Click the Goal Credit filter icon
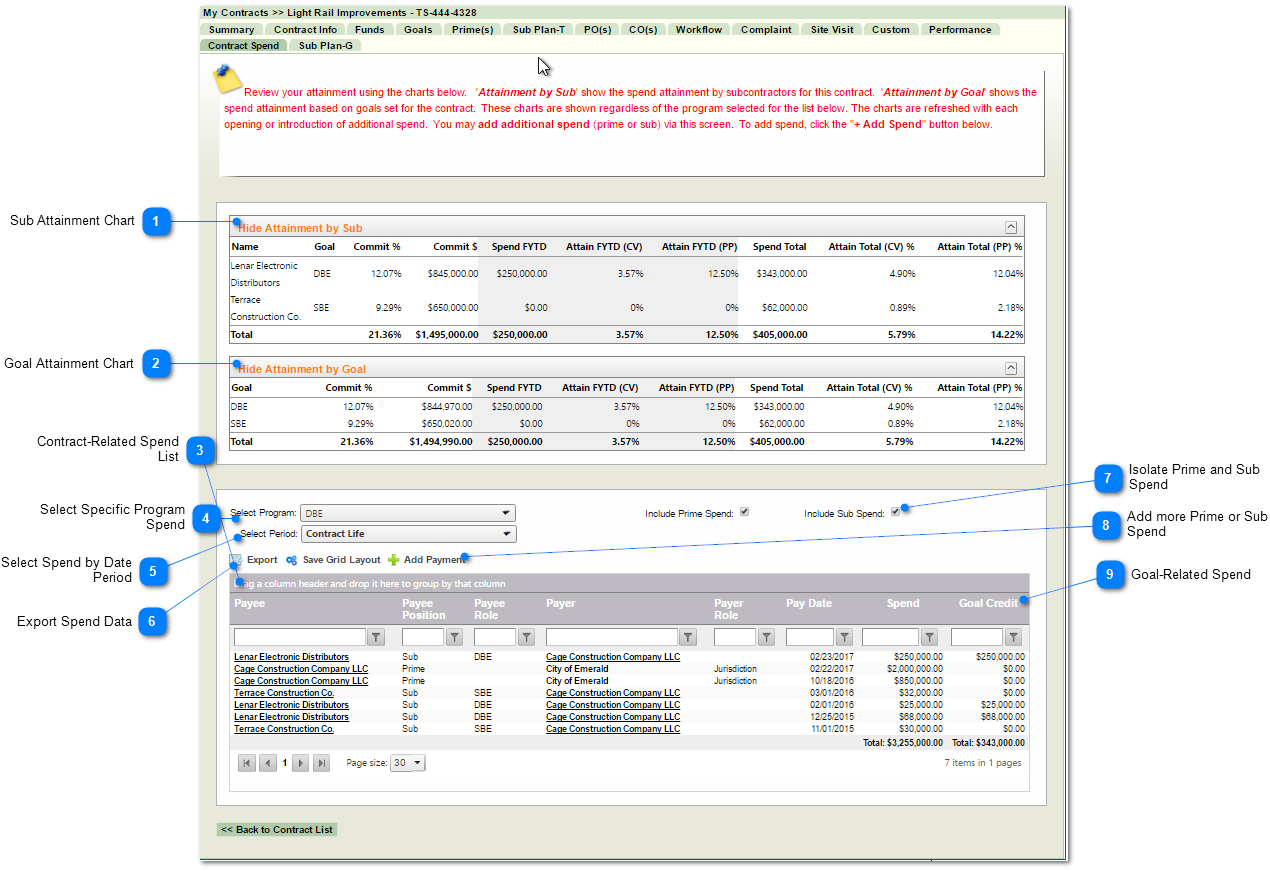The image size is (1270, 871). pyautogui.click(x=1013, y=637)
